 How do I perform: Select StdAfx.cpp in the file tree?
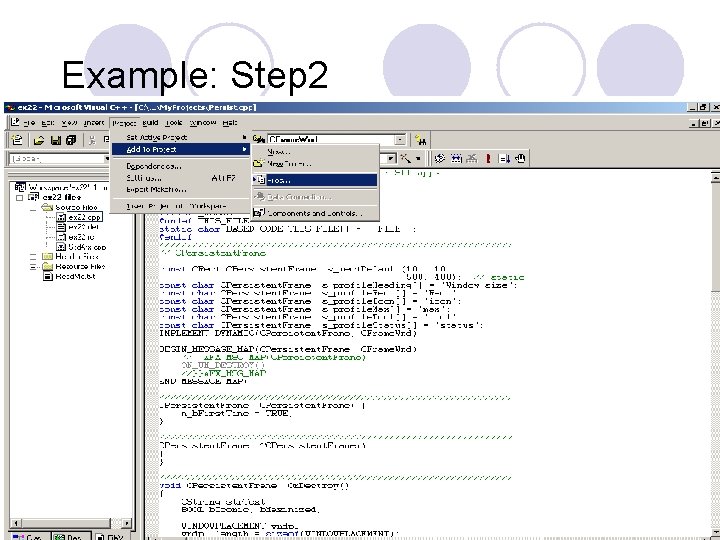[x=81, y=247]
